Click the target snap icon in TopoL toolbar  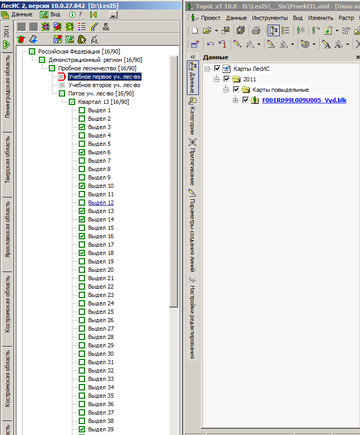[305, 44]
